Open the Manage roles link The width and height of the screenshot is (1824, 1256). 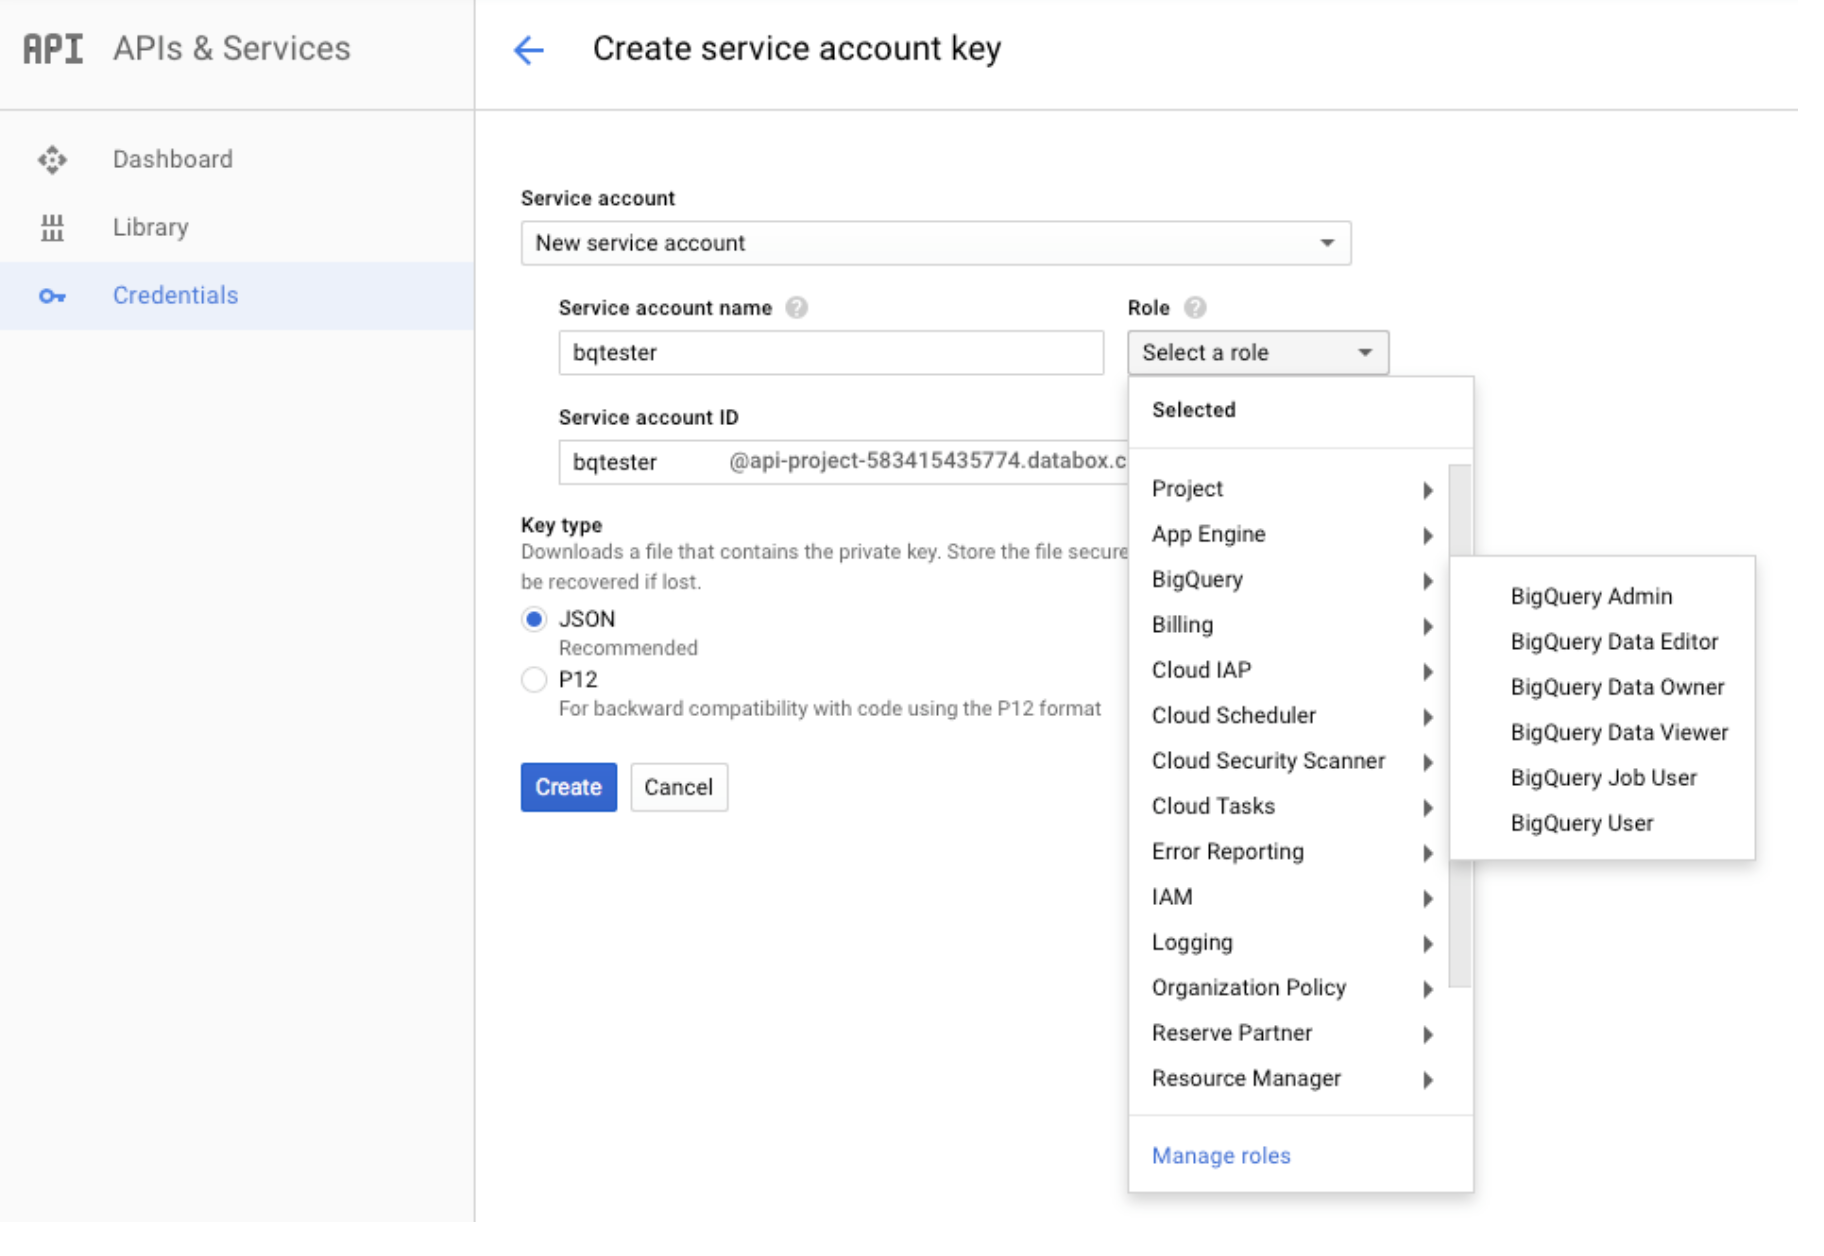pyautogui.click(x=1220, y=1156)
